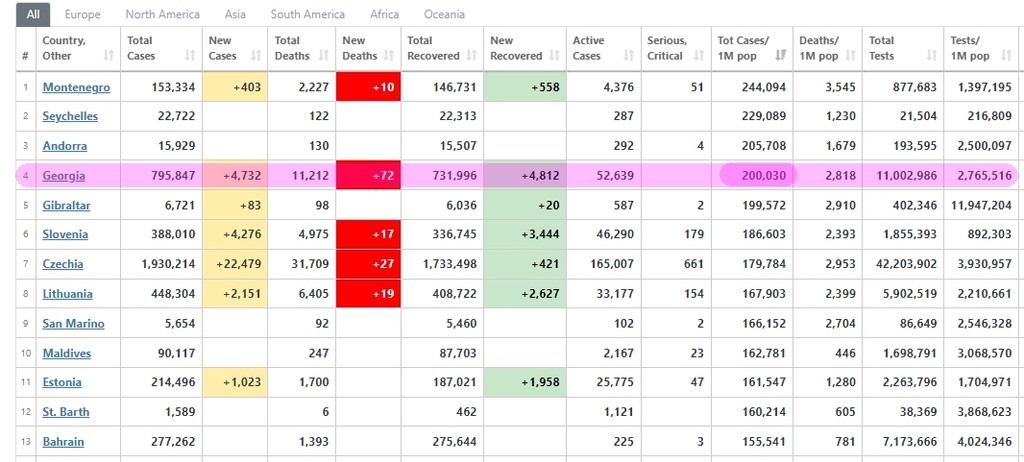Open the Montenegro country link
The image size is (1024, 462).
click(x=76, y=87)
